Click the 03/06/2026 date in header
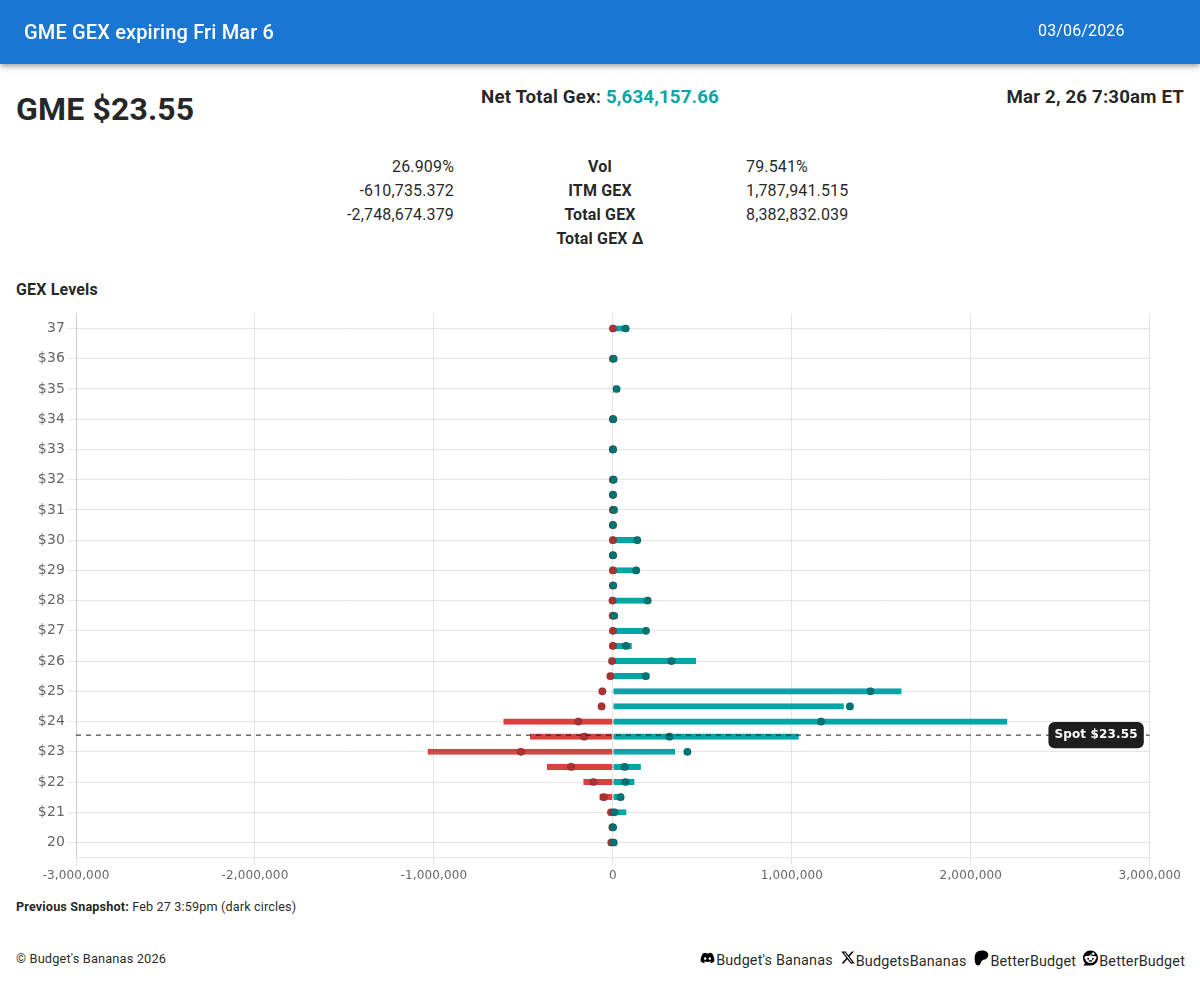This screenshot has height=986, width=1200. pyautogui.click(x=1081, y=31)
